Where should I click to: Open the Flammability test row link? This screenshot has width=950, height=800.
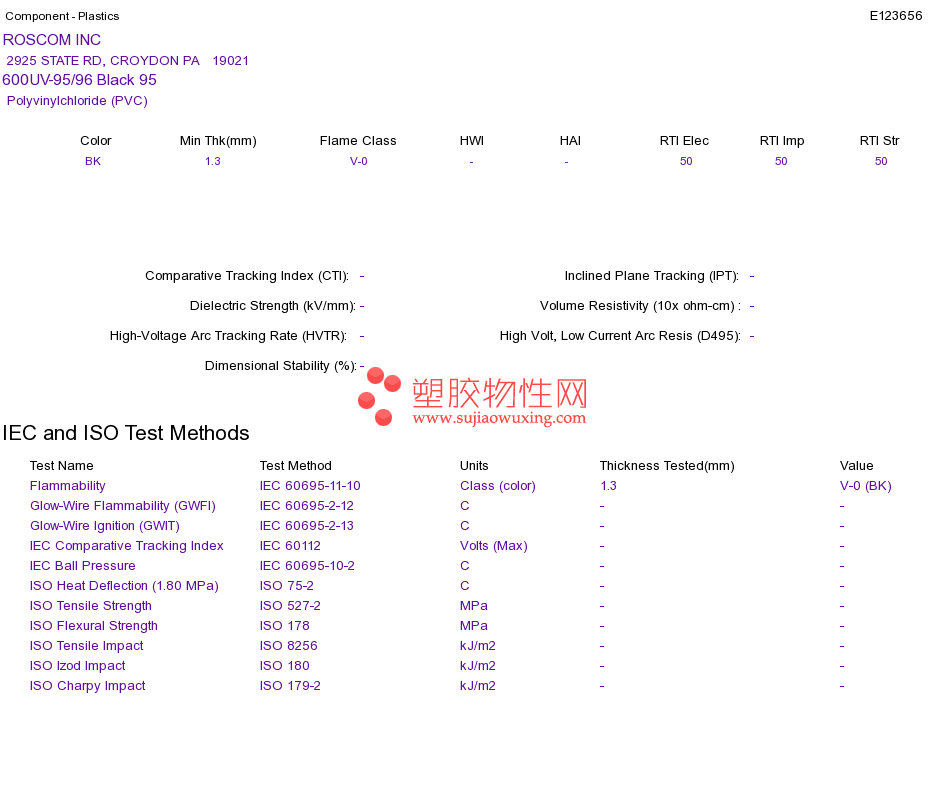point(67,485)
